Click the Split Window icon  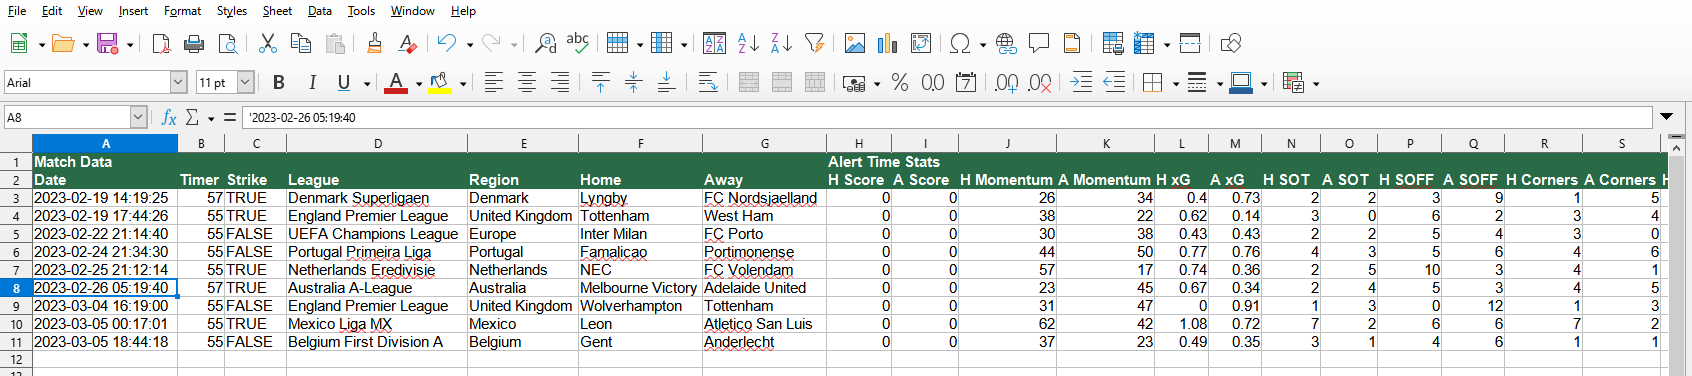(x=1190, y=43)
